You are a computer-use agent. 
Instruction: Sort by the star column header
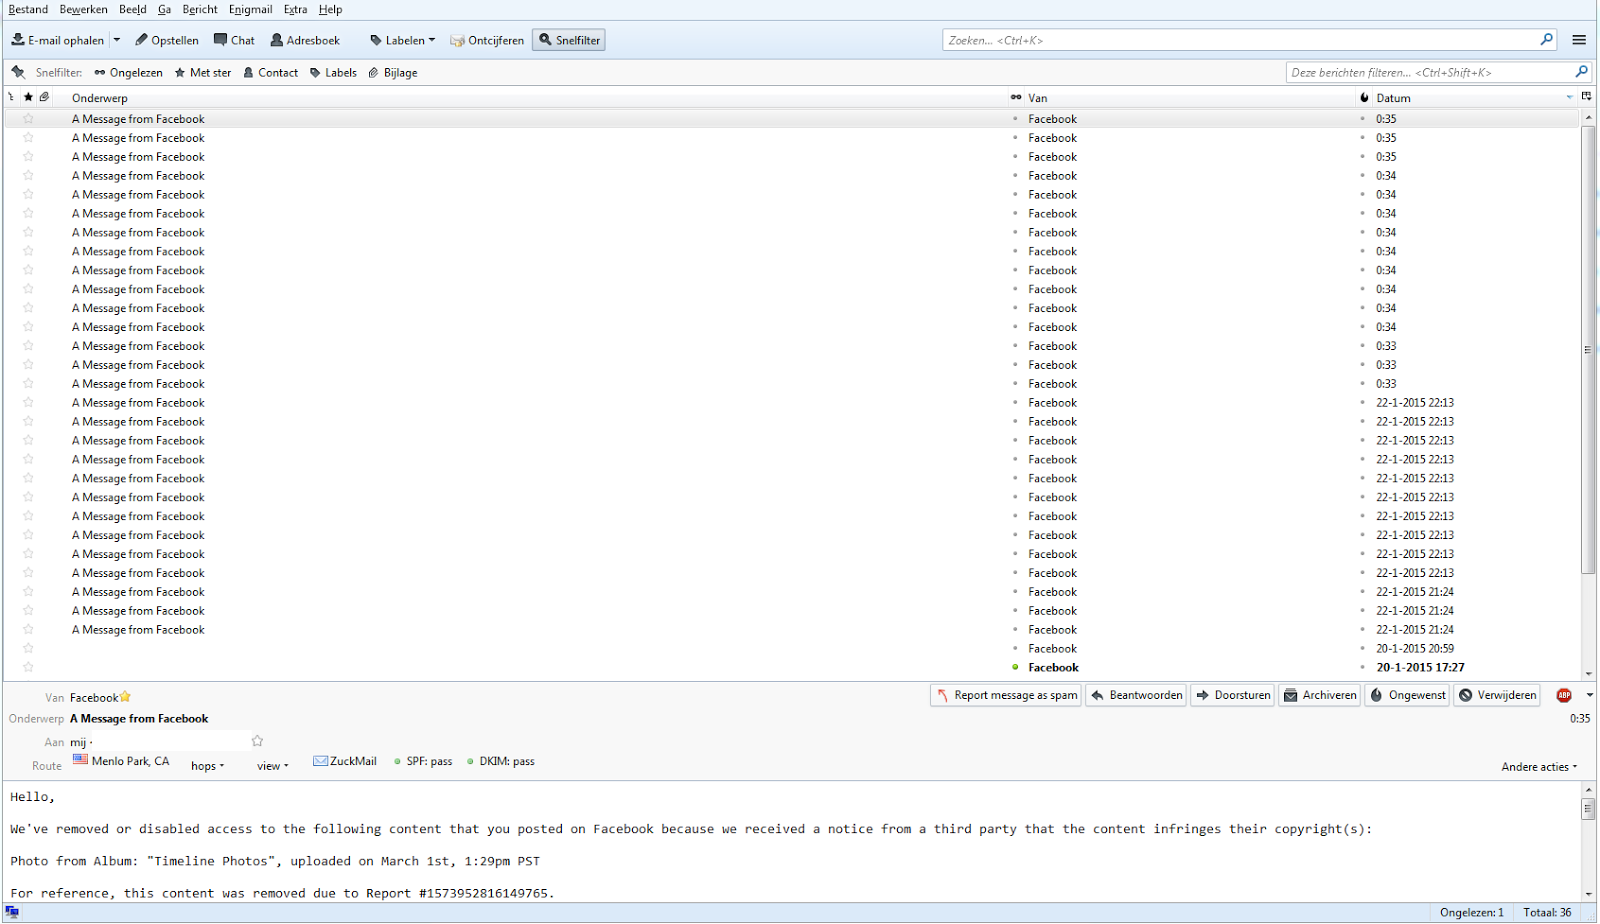click(x=28, y=97)
